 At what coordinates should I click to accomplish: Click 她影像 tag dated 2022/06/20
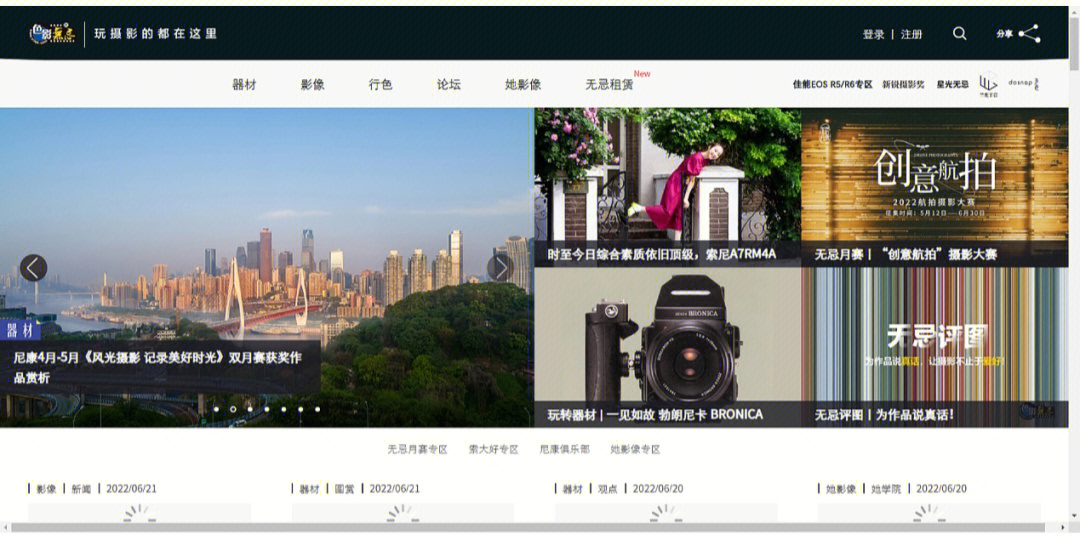841,489
